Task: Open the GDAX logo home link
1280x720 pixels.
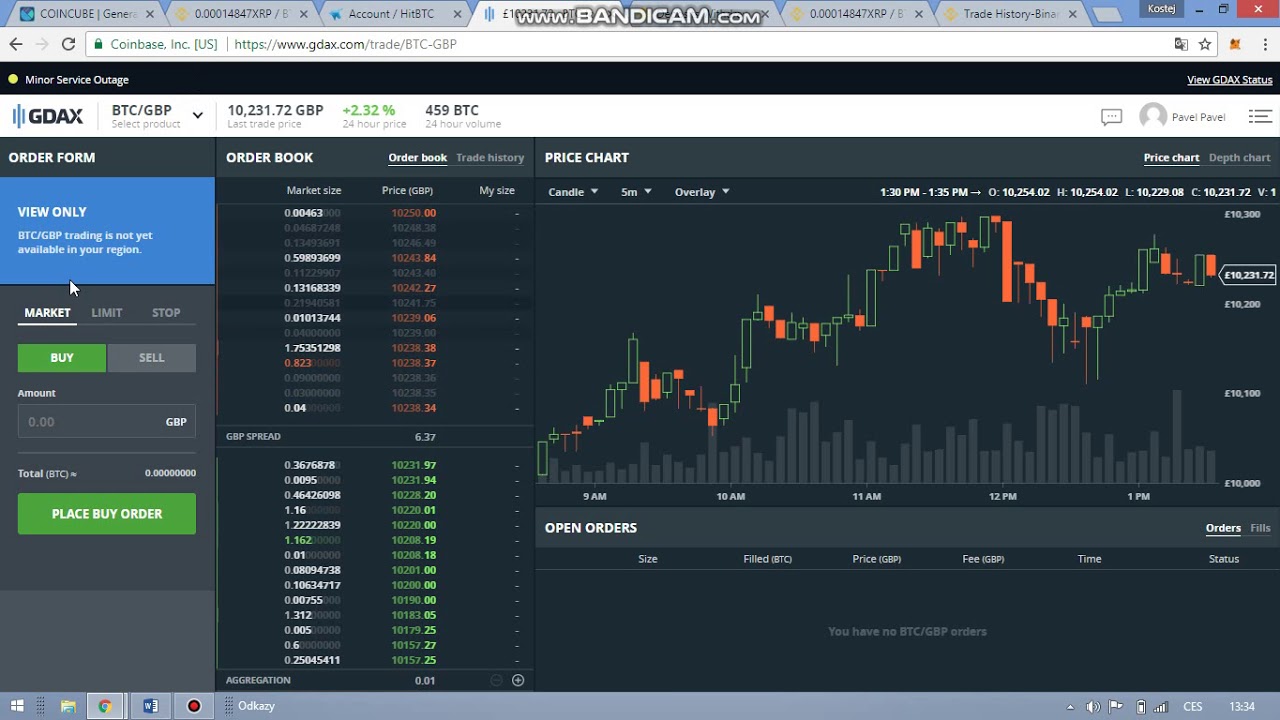Action: 47,116
